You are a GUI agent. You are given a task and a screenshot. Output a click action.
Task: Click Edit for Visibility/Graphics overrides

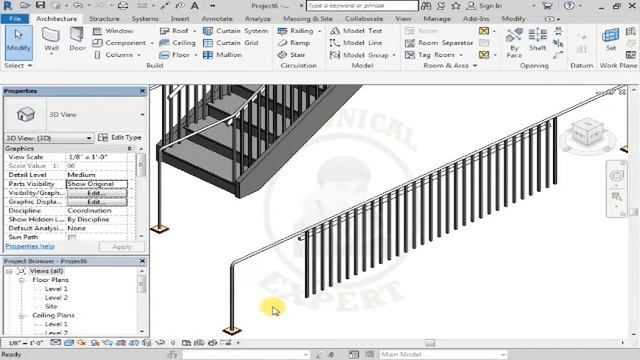(97, 193)
